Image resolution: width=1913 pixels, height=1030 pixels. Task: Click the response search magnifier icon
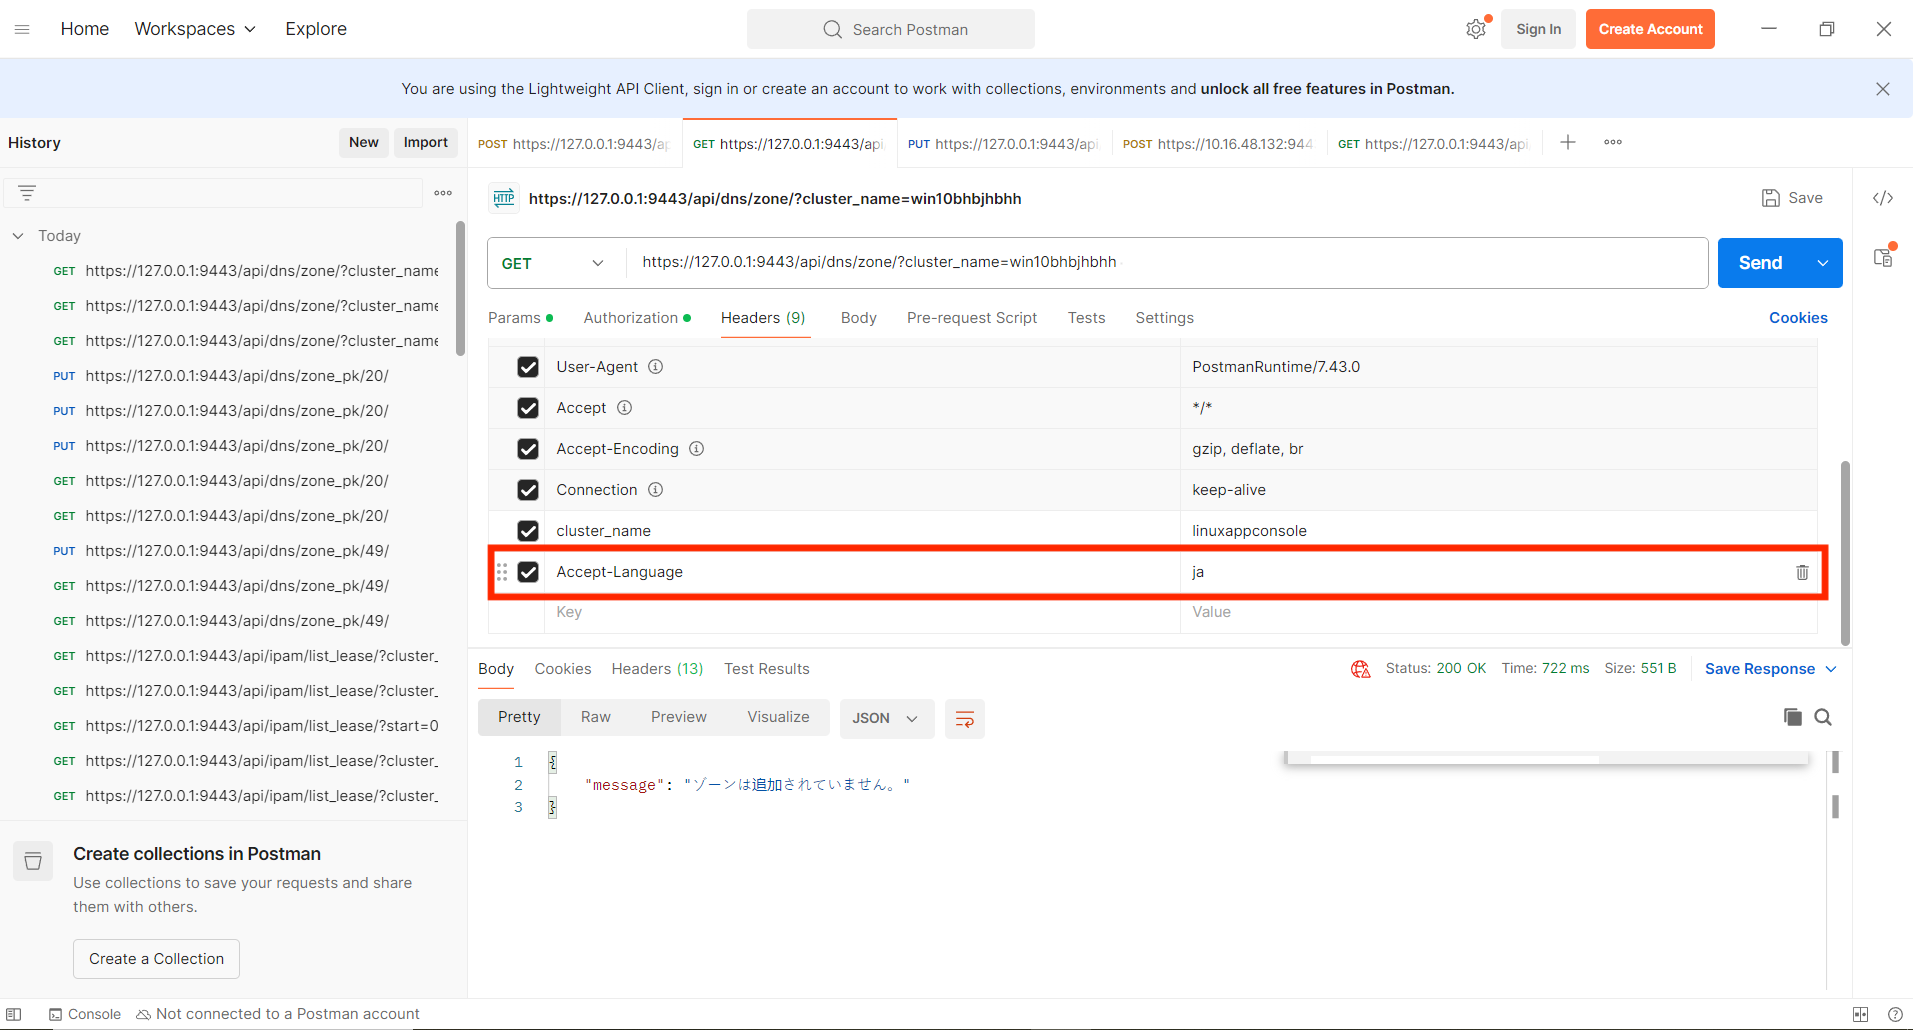tap(1823, 717)
